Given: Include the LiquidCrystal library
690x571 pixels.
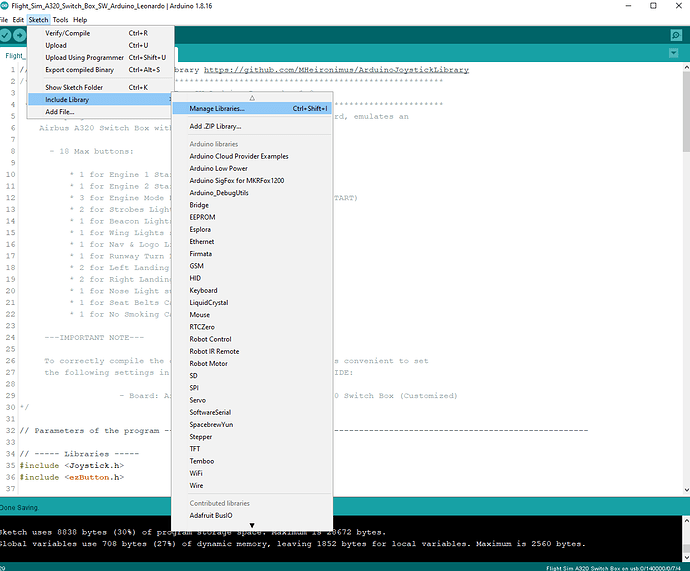Looking at the screenshot, I should tap(252, 303).
